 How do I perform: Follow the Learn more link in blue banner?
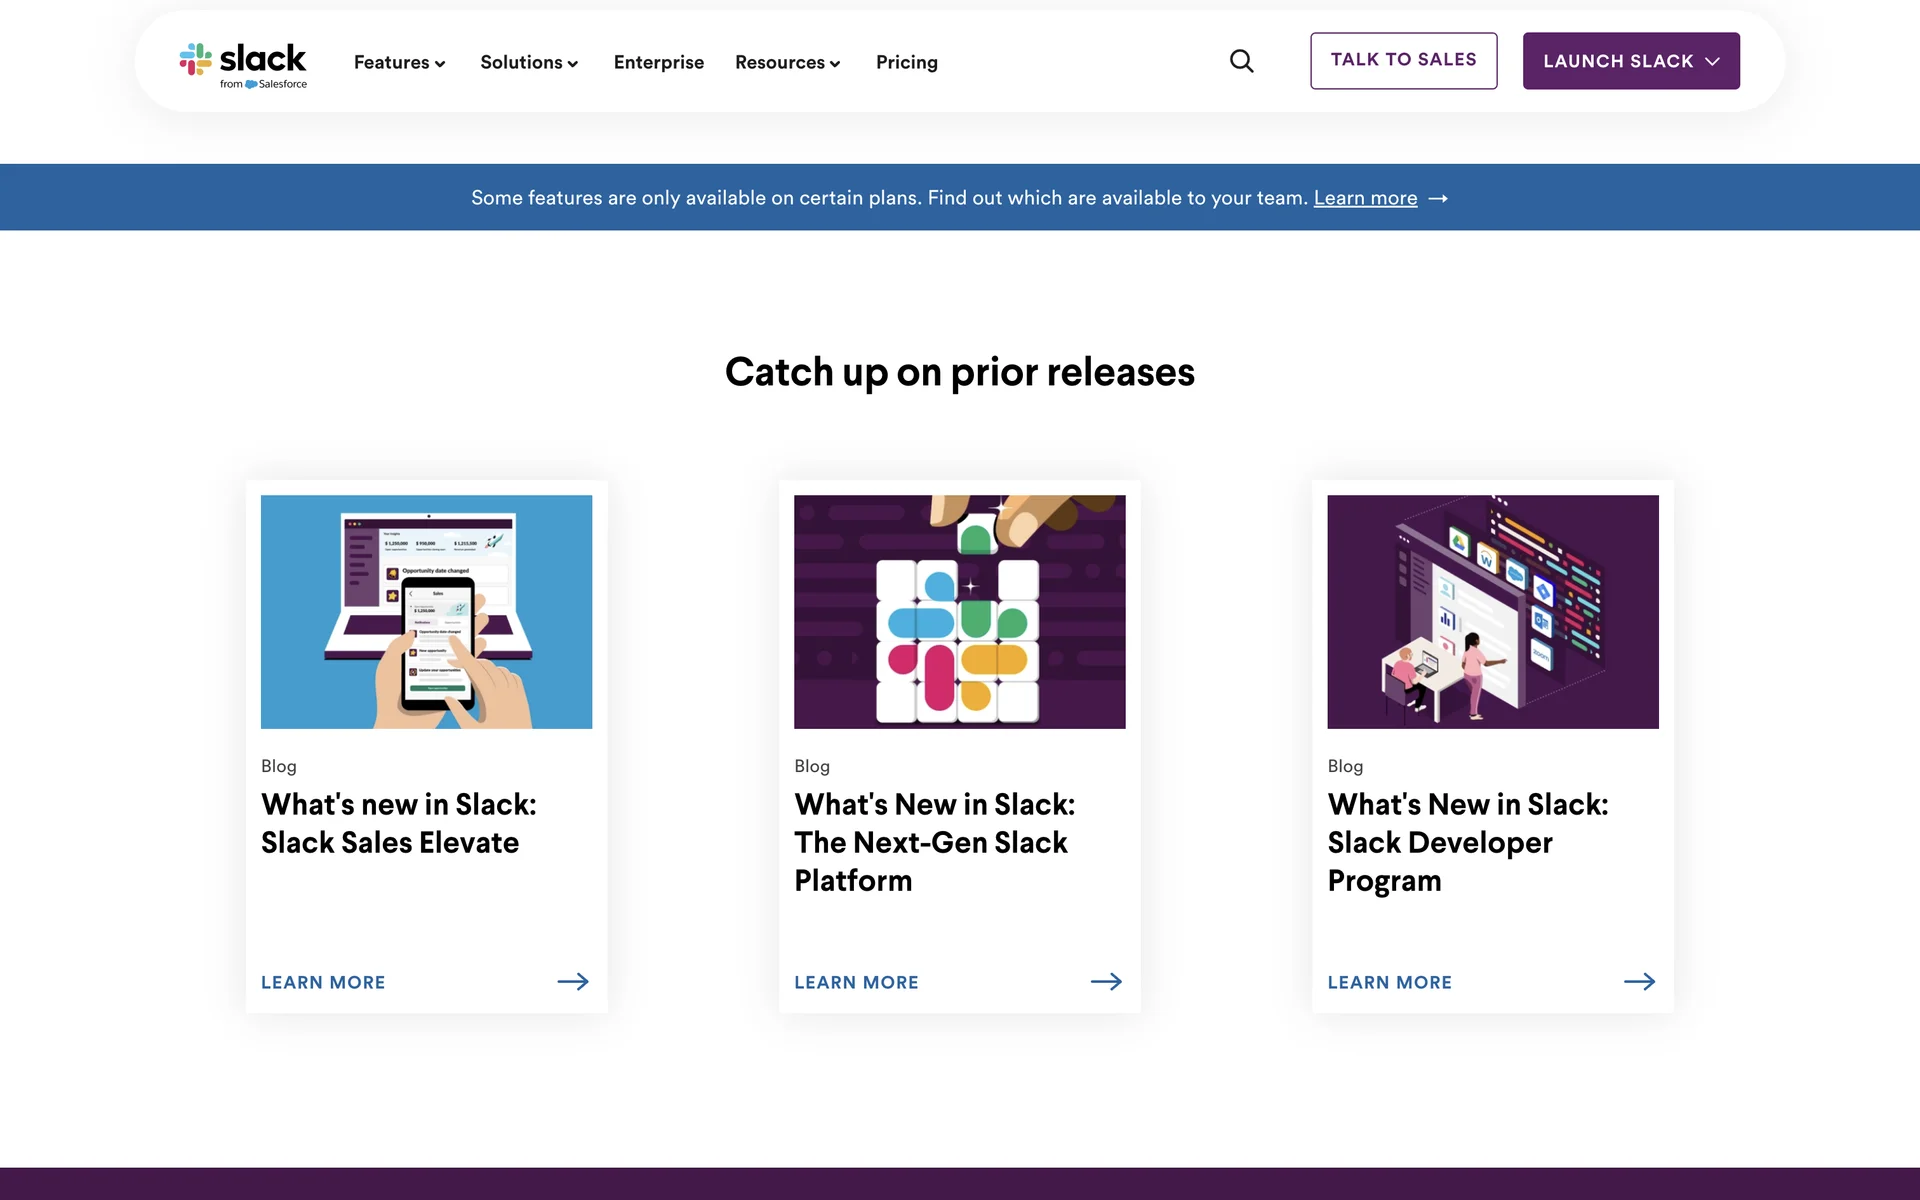point(1365,198)
